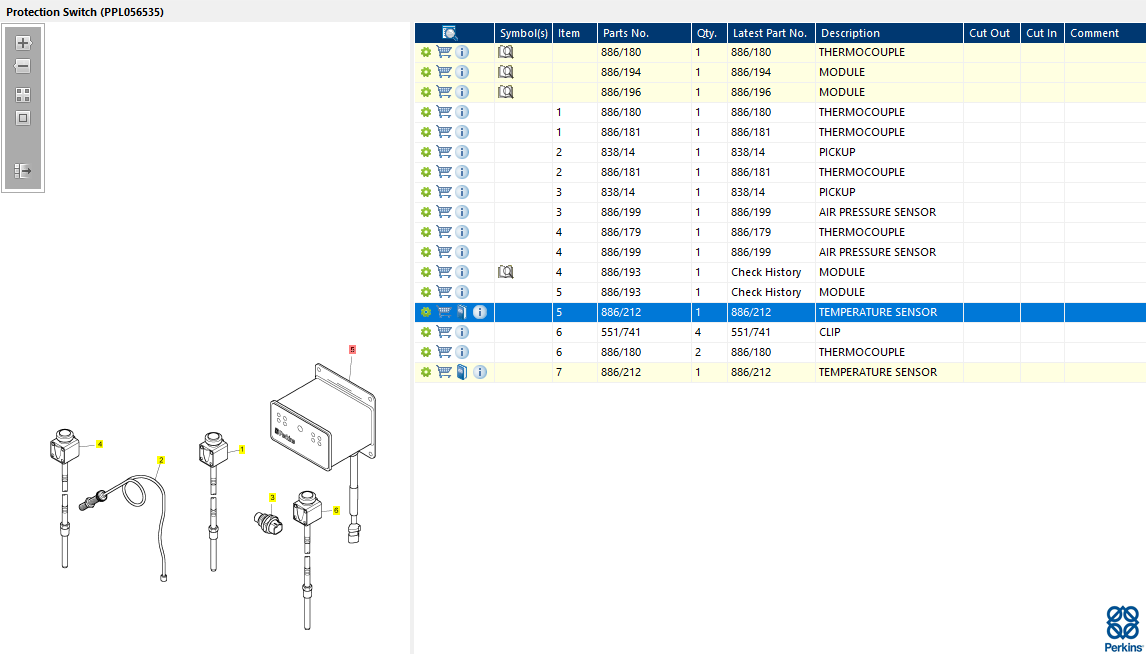Click callout label 4 on the diagram
The image size is (1146, 654).
point(100,443)
